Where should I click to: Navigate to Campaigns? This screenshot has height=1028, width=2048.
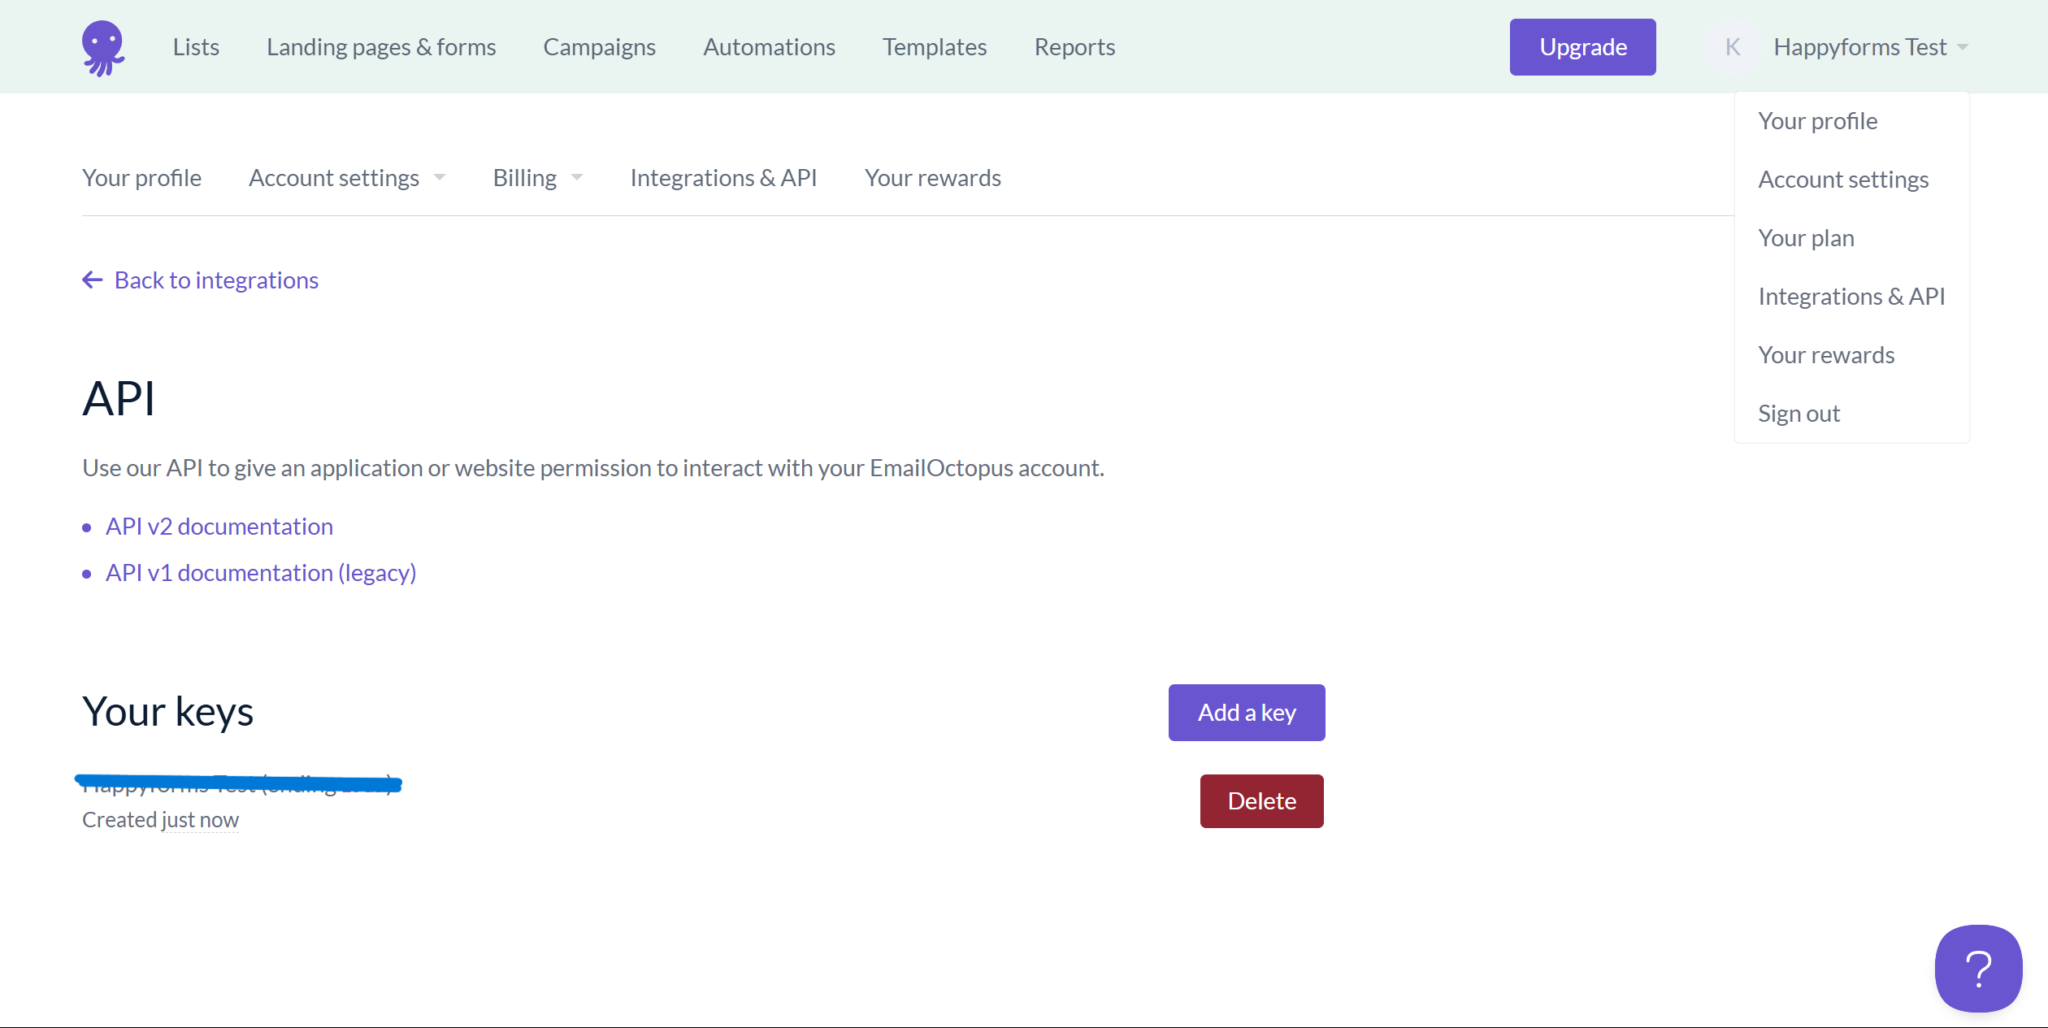599,46
